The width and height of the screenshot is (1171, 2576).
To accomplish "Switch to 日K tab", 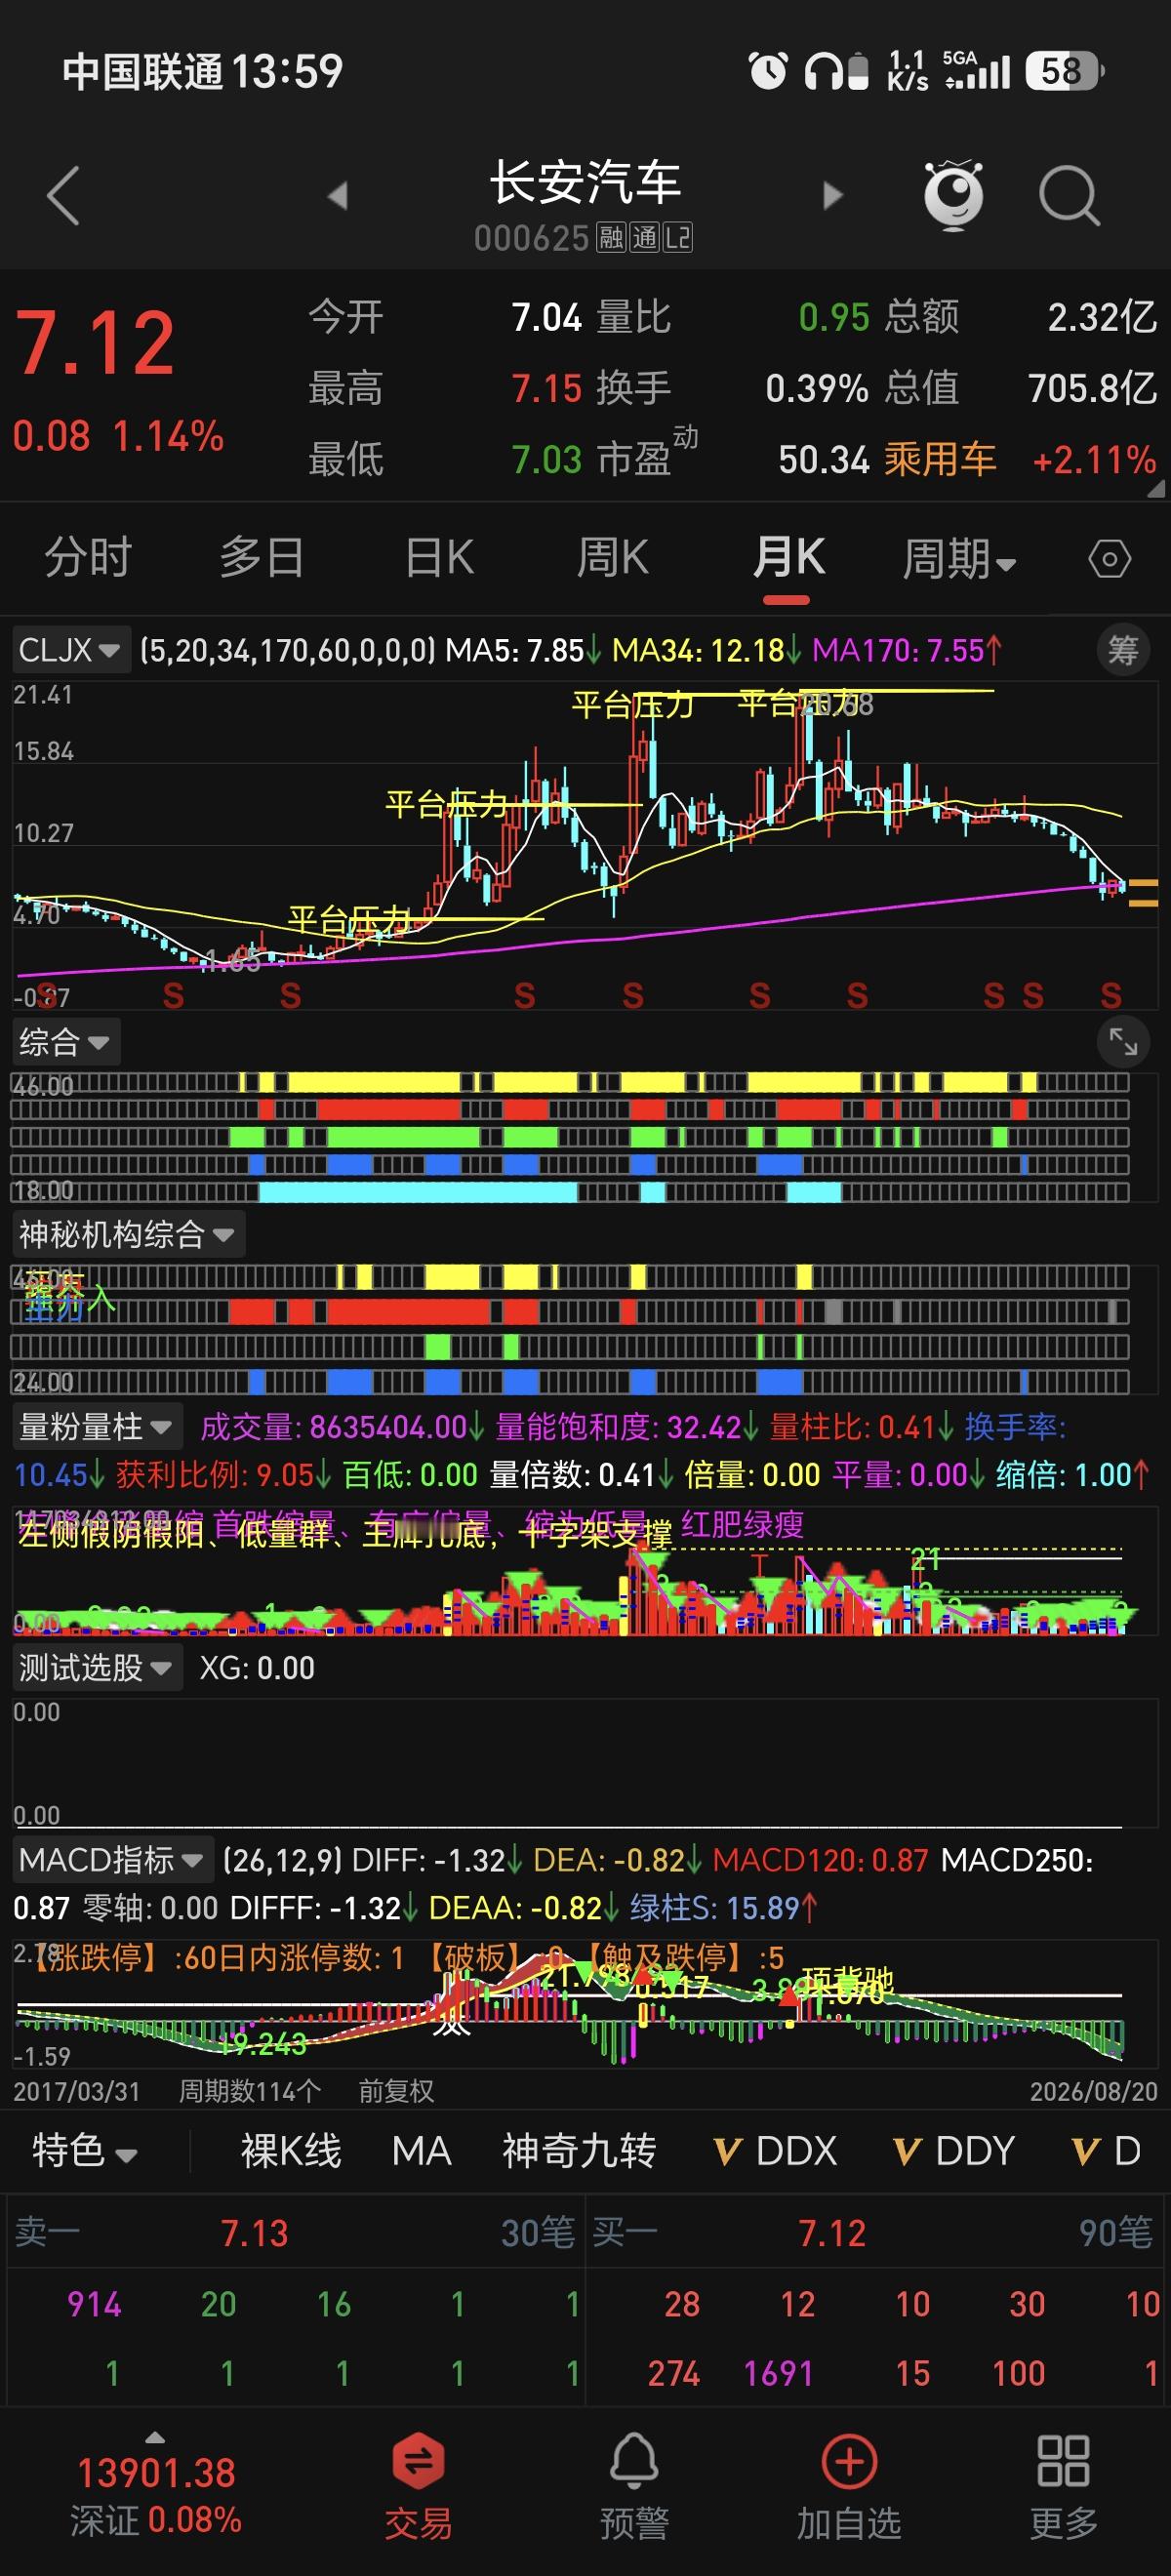I will 439,557.
